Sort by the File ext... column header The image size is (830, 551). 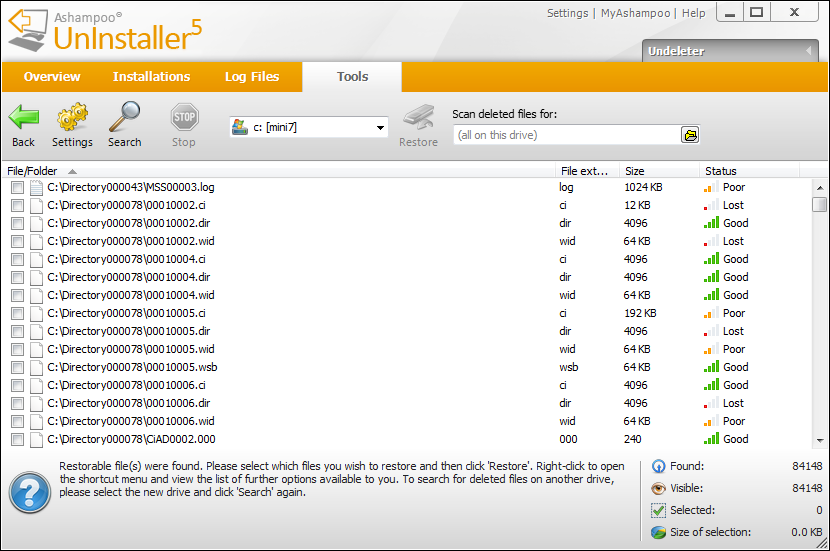point(588,171)
